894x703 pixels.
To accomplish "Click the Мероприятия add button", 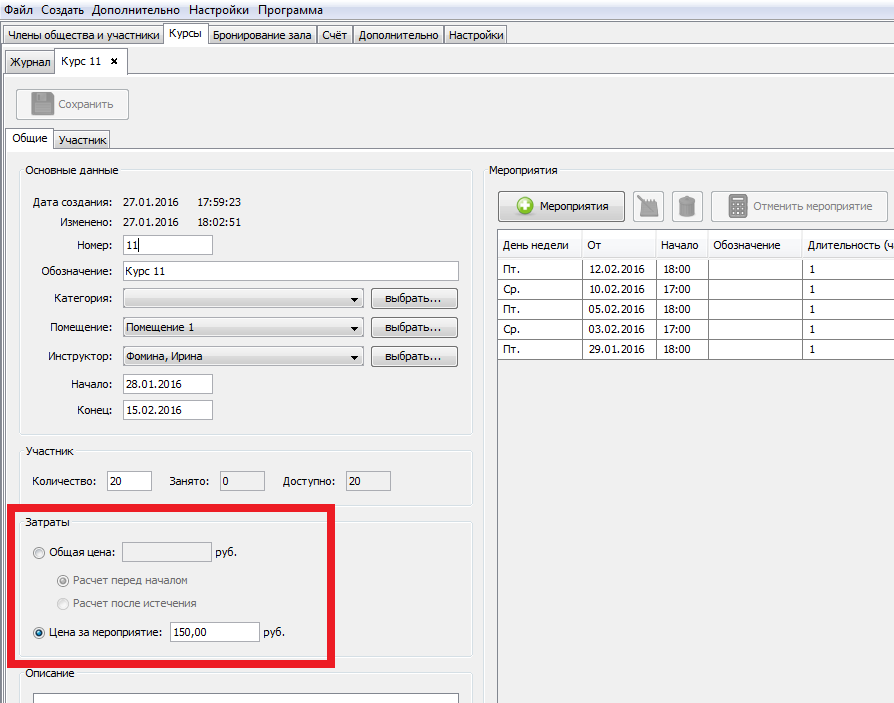I will click(x=562, y=206).
